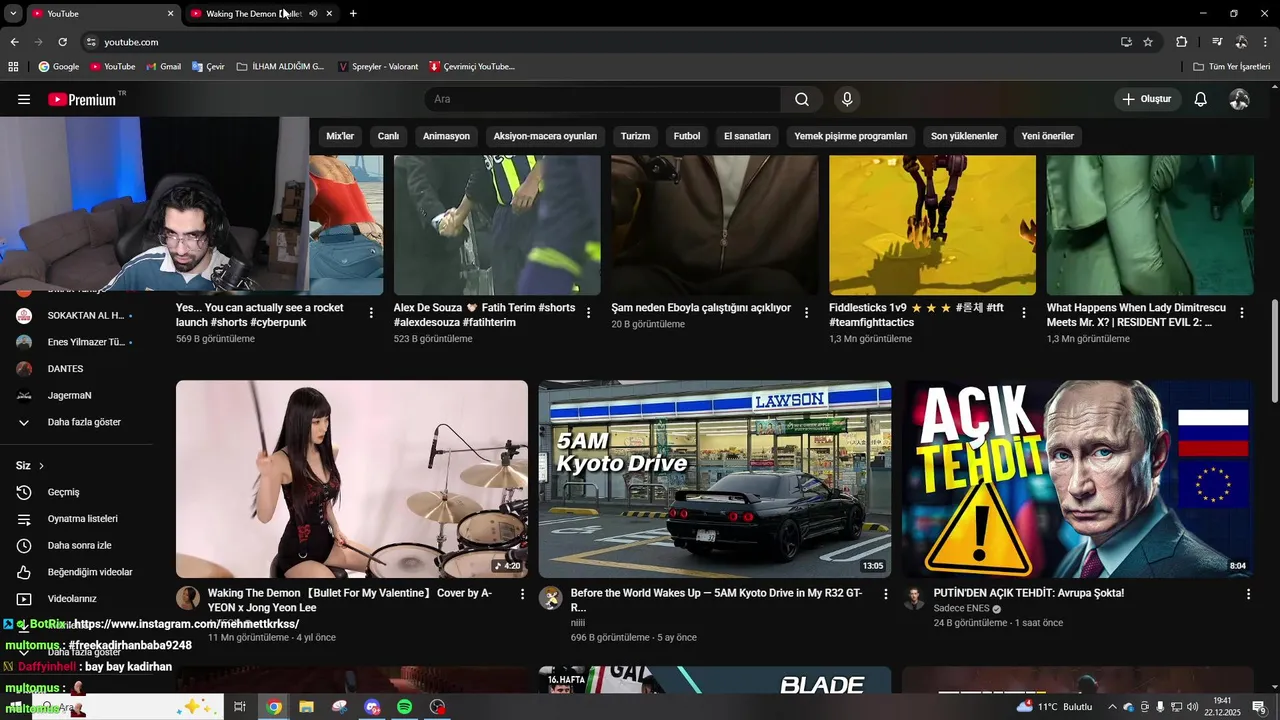Image resolution: width=1280 pixels, height=720 pixels.
Task: Select the Son yüklenenler chip
Action: [964, 136]
